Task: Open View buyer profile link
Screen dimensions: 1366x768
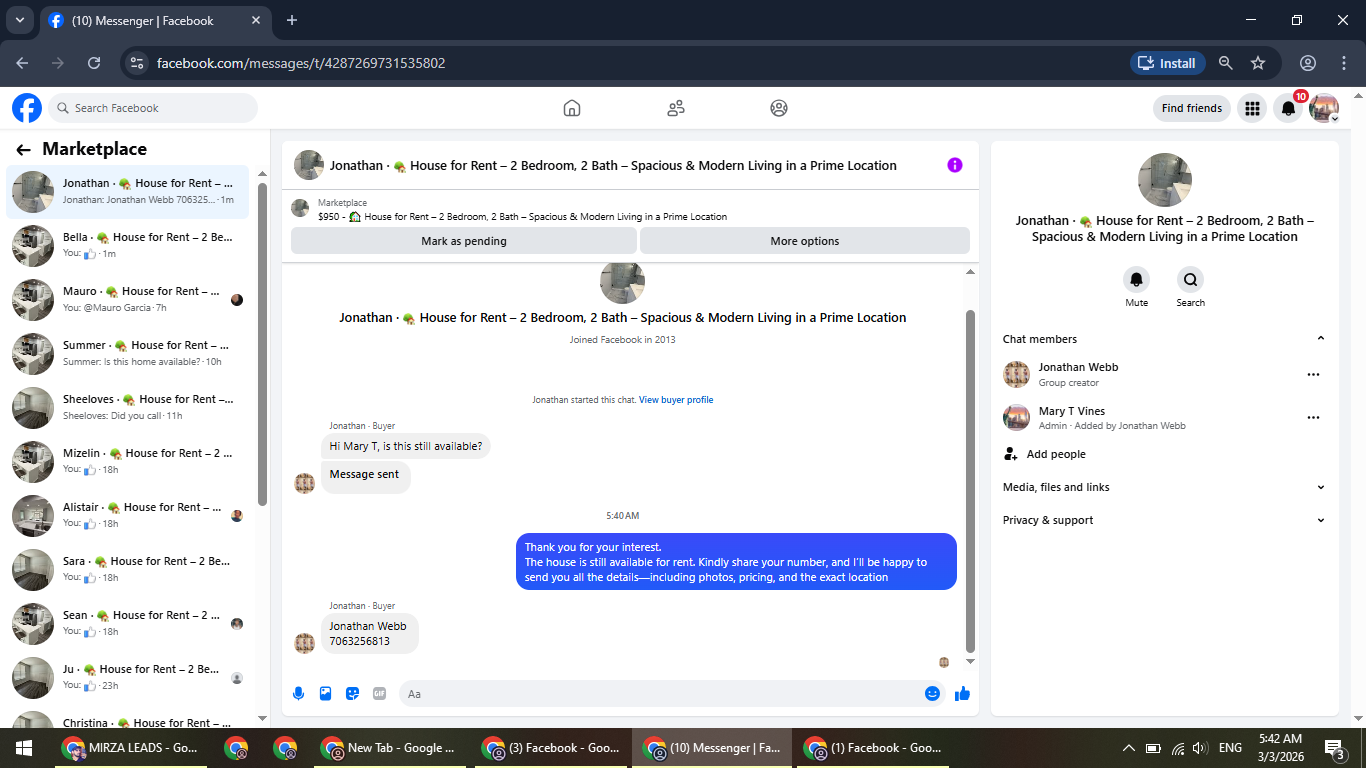Action: pyautogui.click(x=676, y=400)
